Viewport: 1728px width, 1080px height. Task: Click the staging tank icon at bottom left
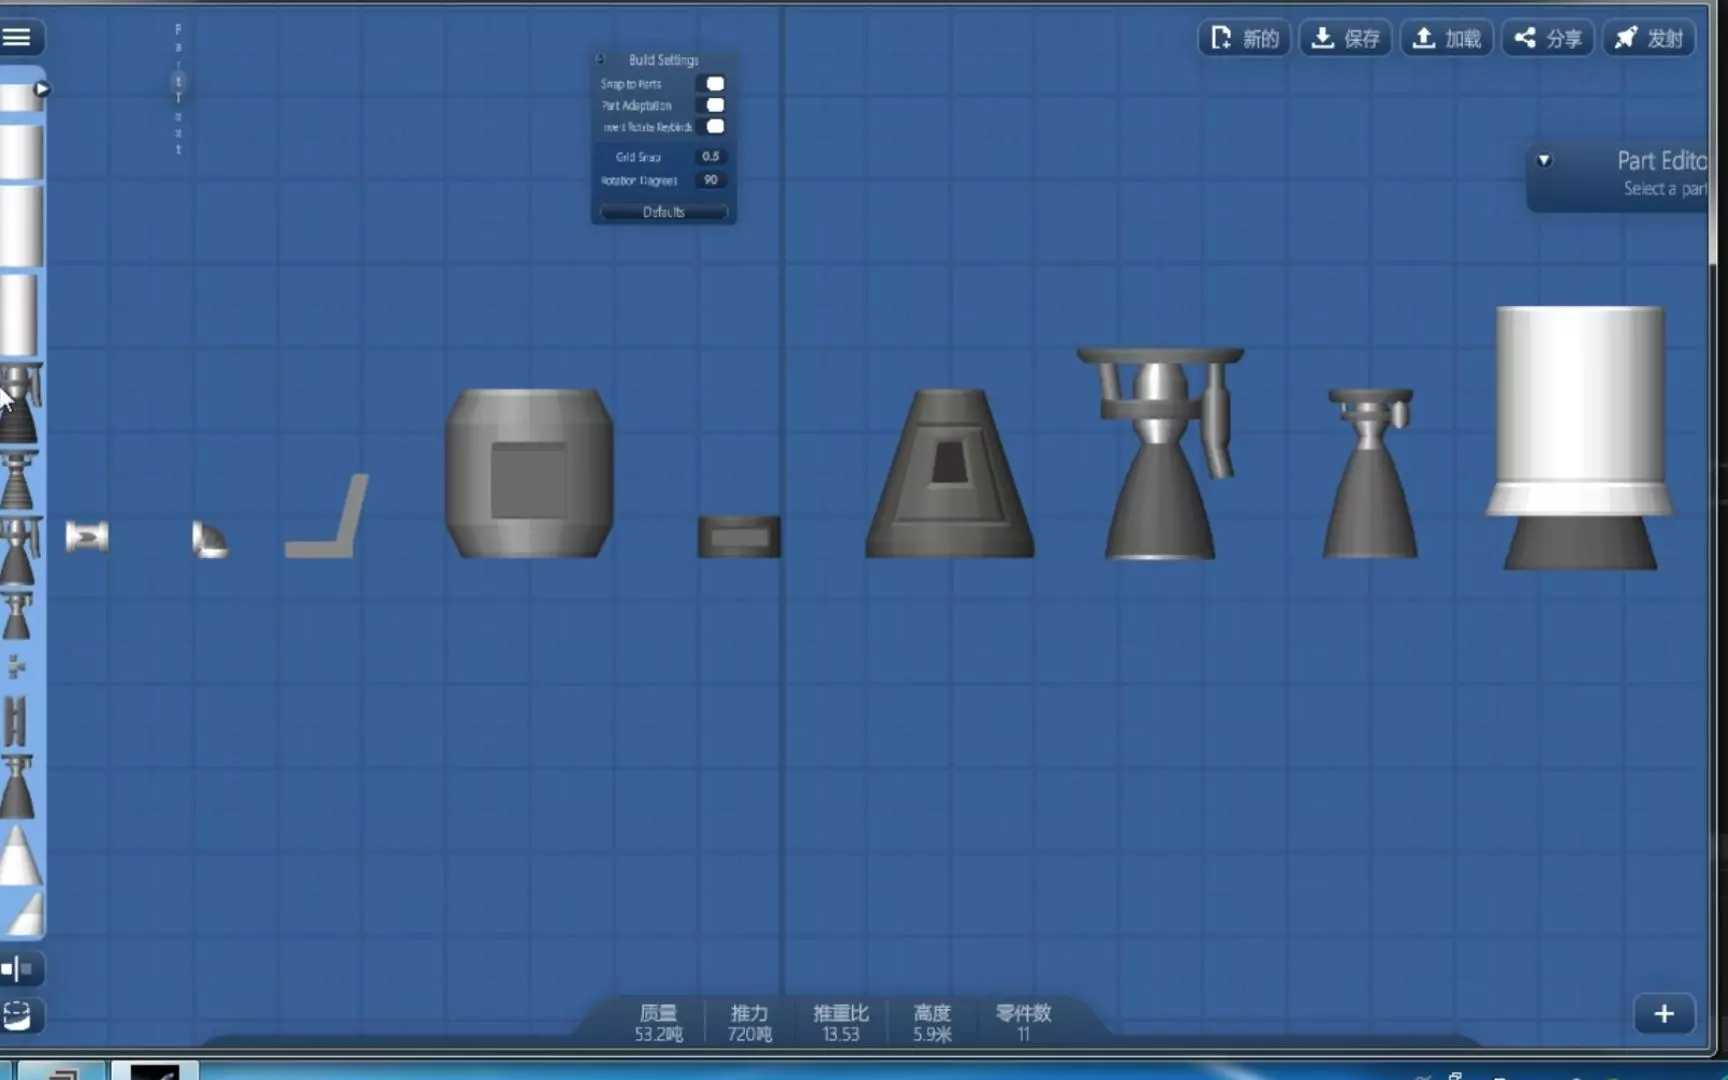18,1015
